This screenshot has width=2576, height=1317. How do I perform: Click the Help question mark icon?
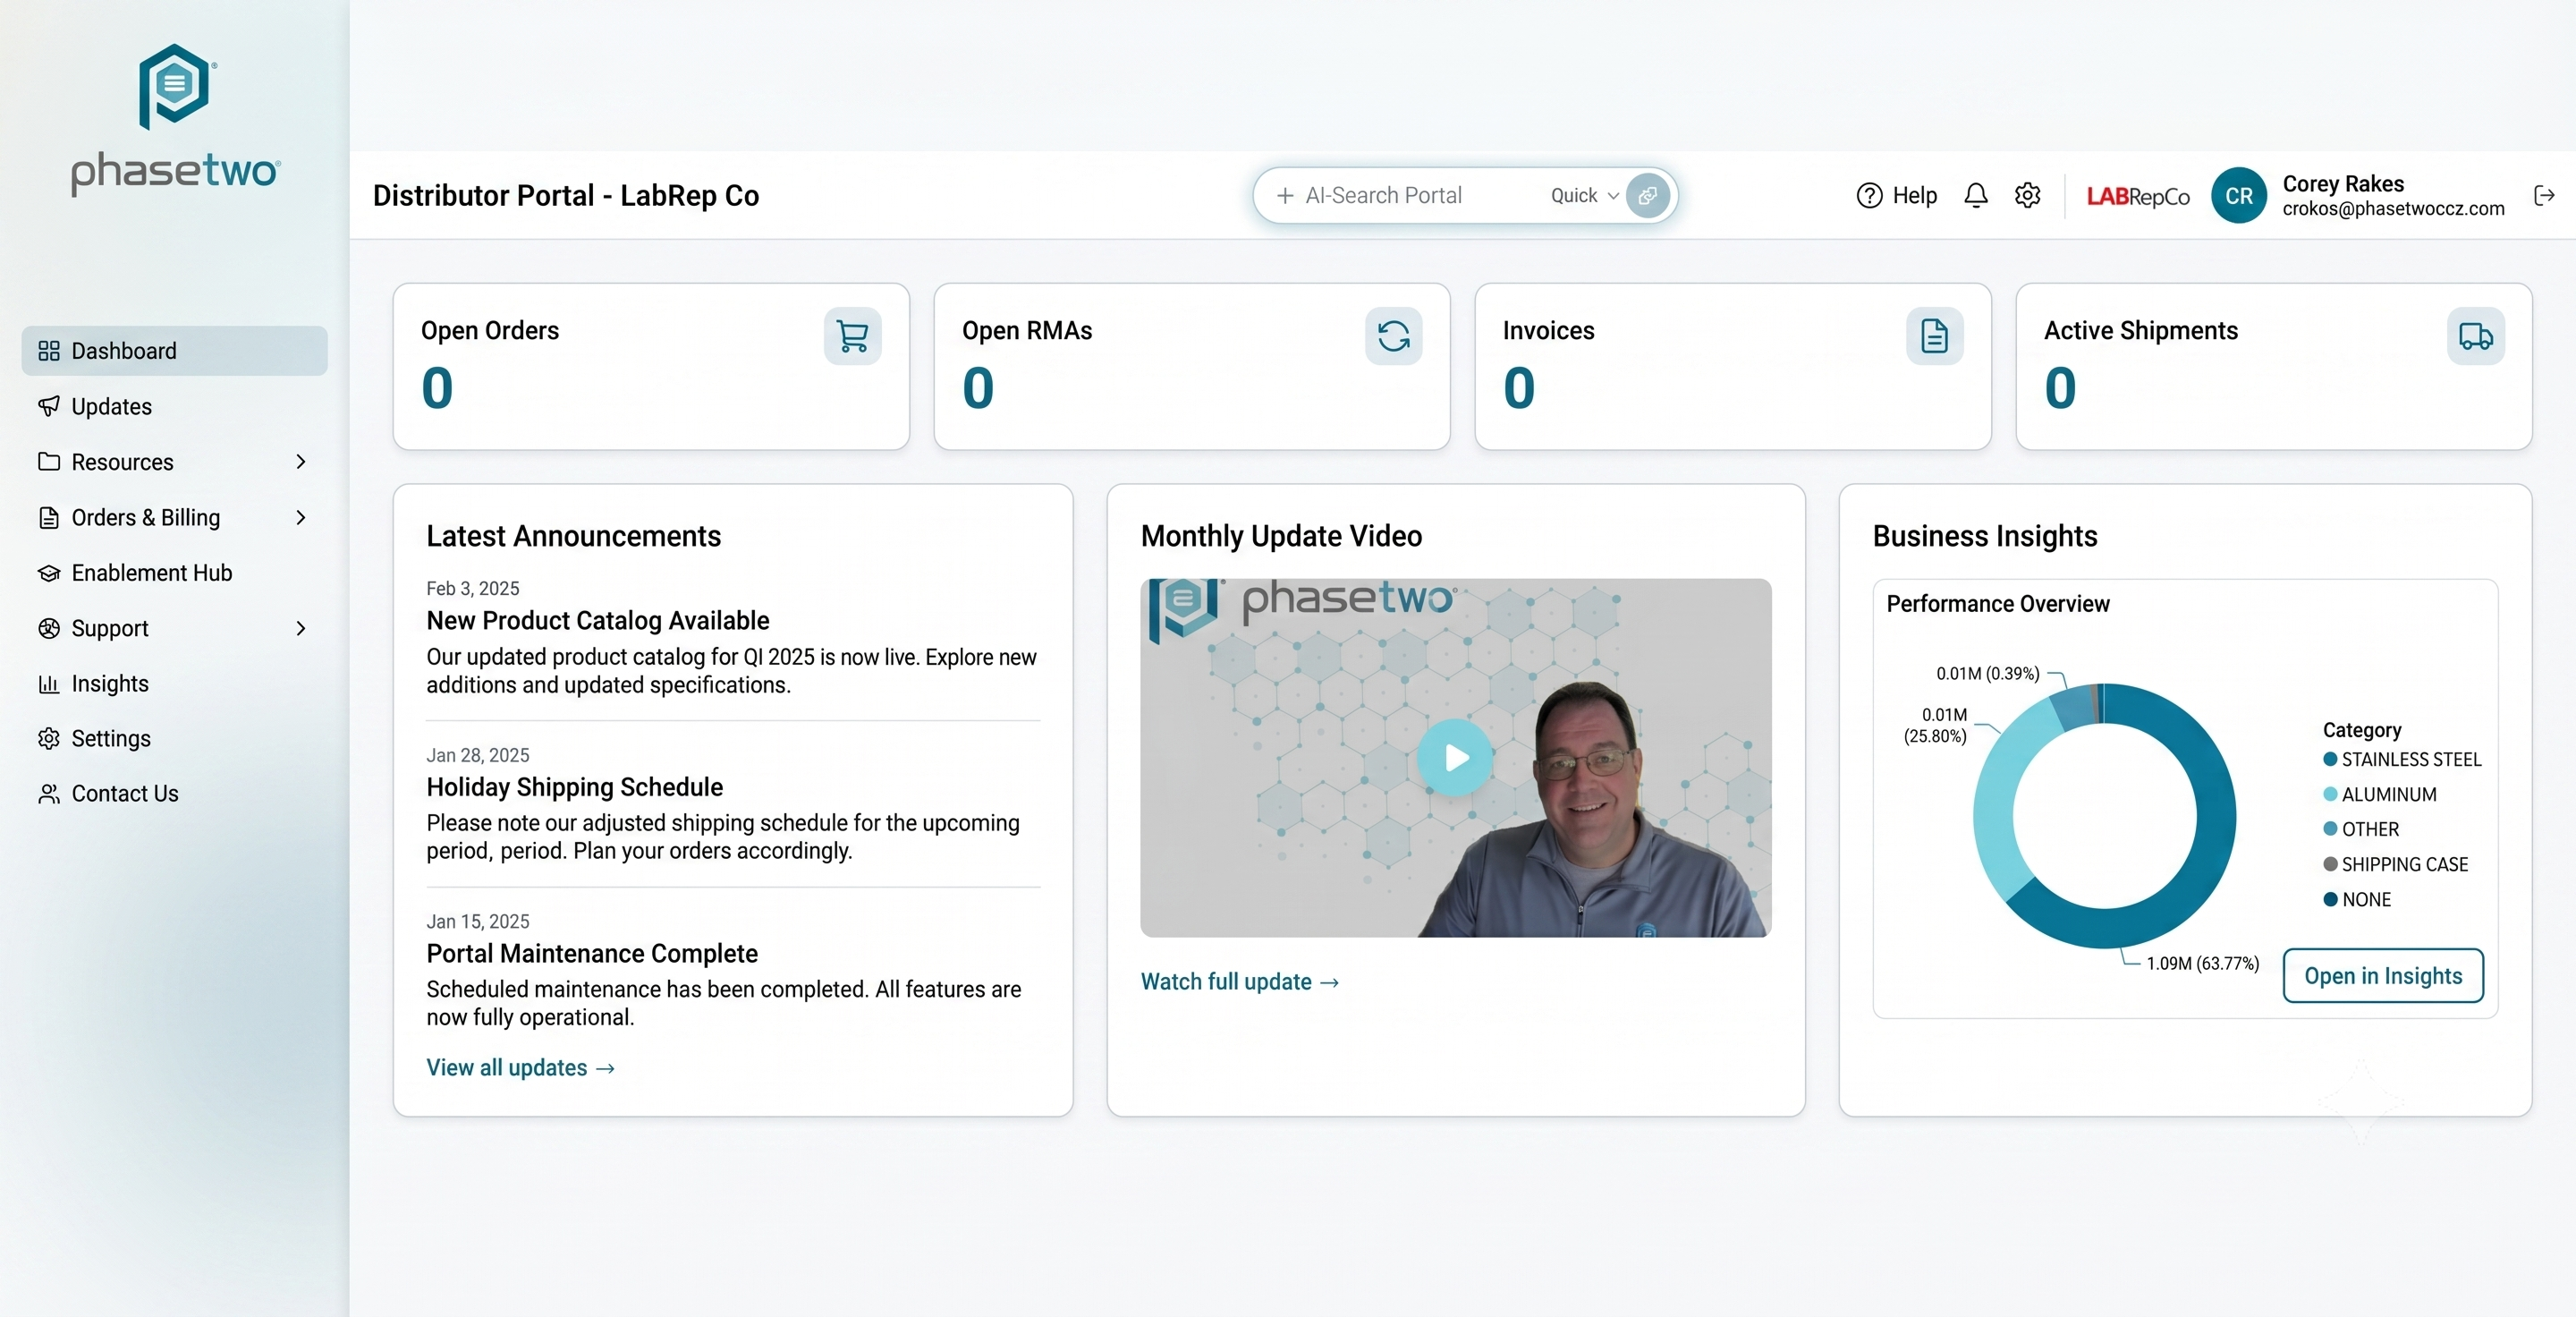pos(1868,195)
